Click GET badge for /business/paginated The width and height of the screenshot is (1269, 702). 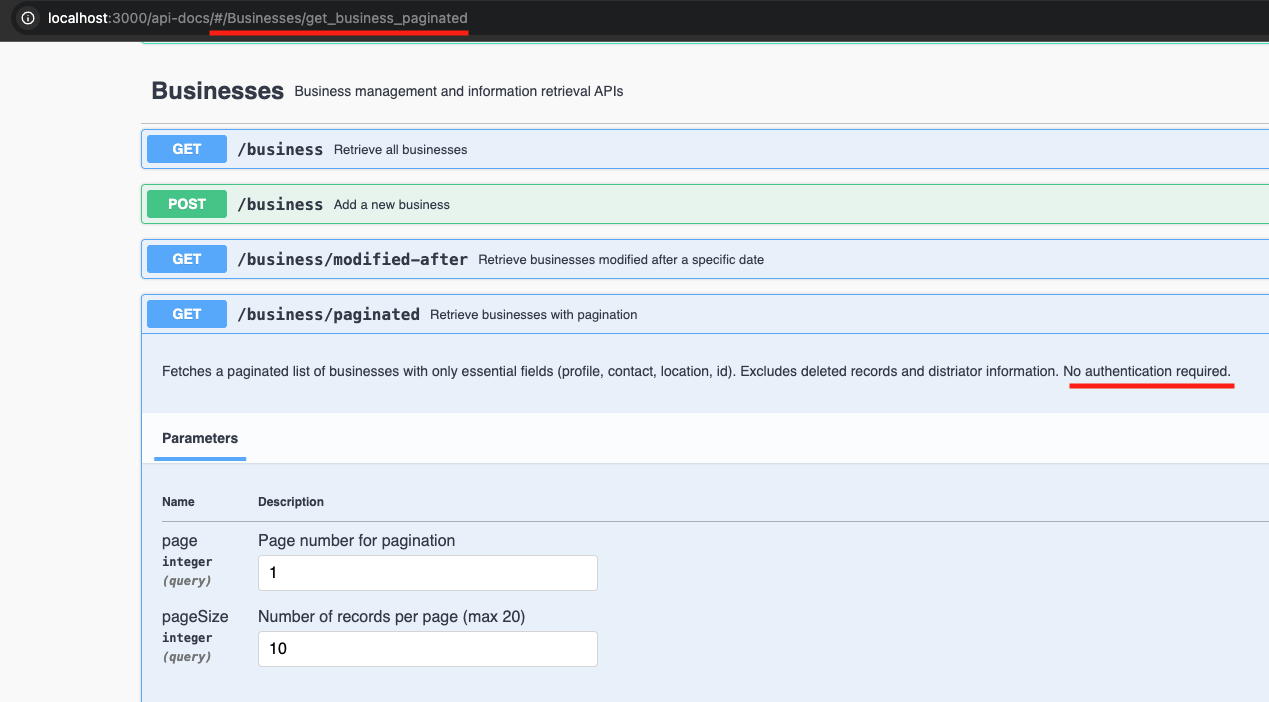pos(187,314)
